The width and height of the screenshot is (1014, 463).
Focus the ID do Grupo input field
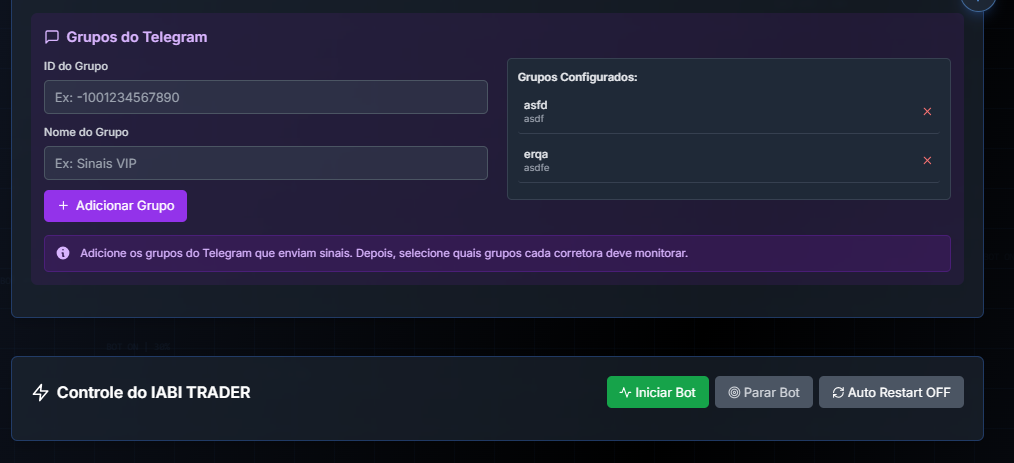point(266,97)
